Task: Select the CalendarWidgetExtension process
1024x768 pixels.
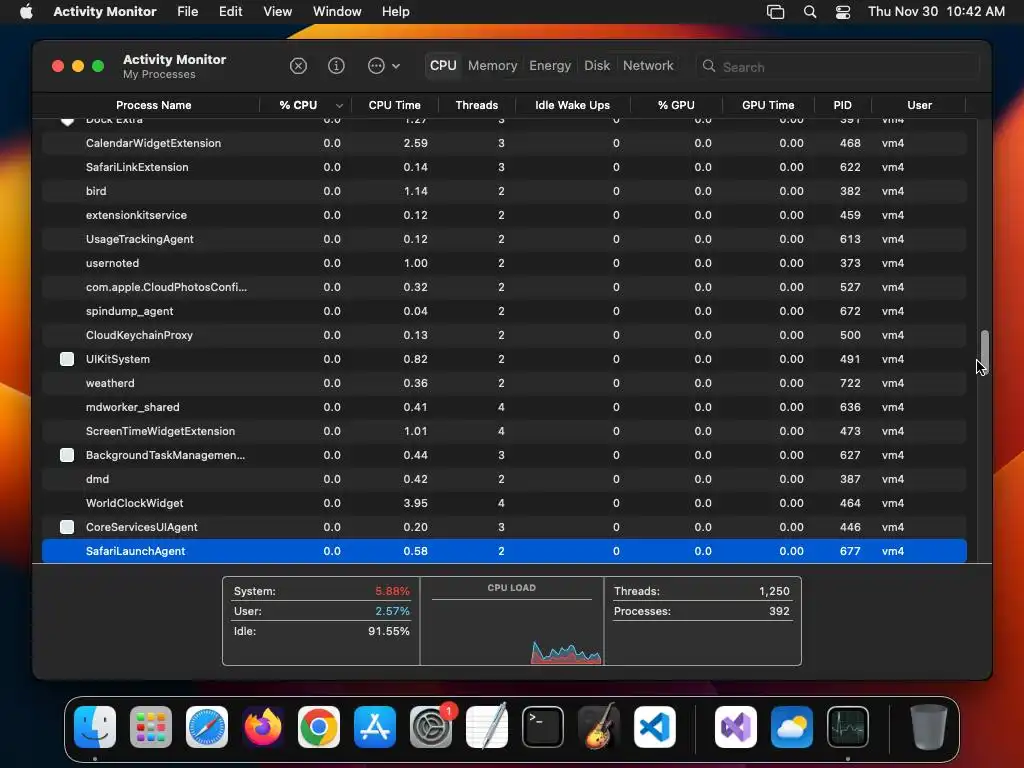Action: [x=504, y=143]
